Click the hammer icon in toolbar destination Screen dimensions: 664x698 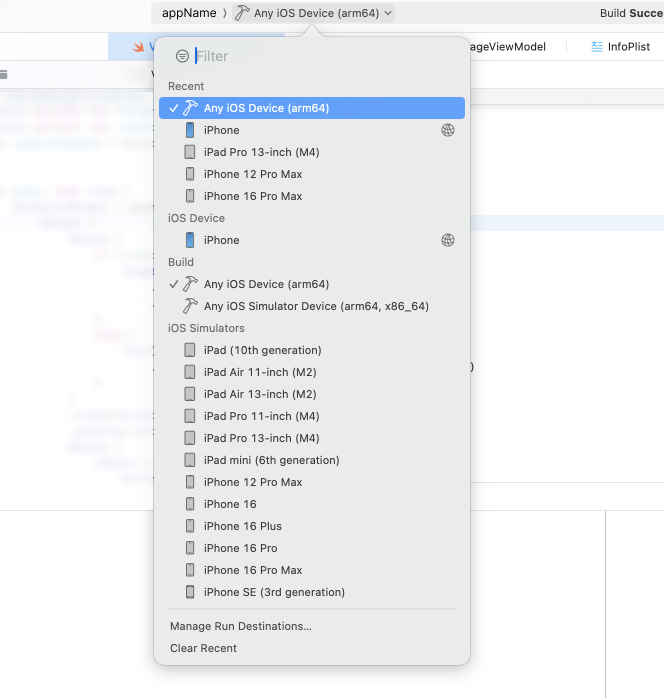point(242,13)
